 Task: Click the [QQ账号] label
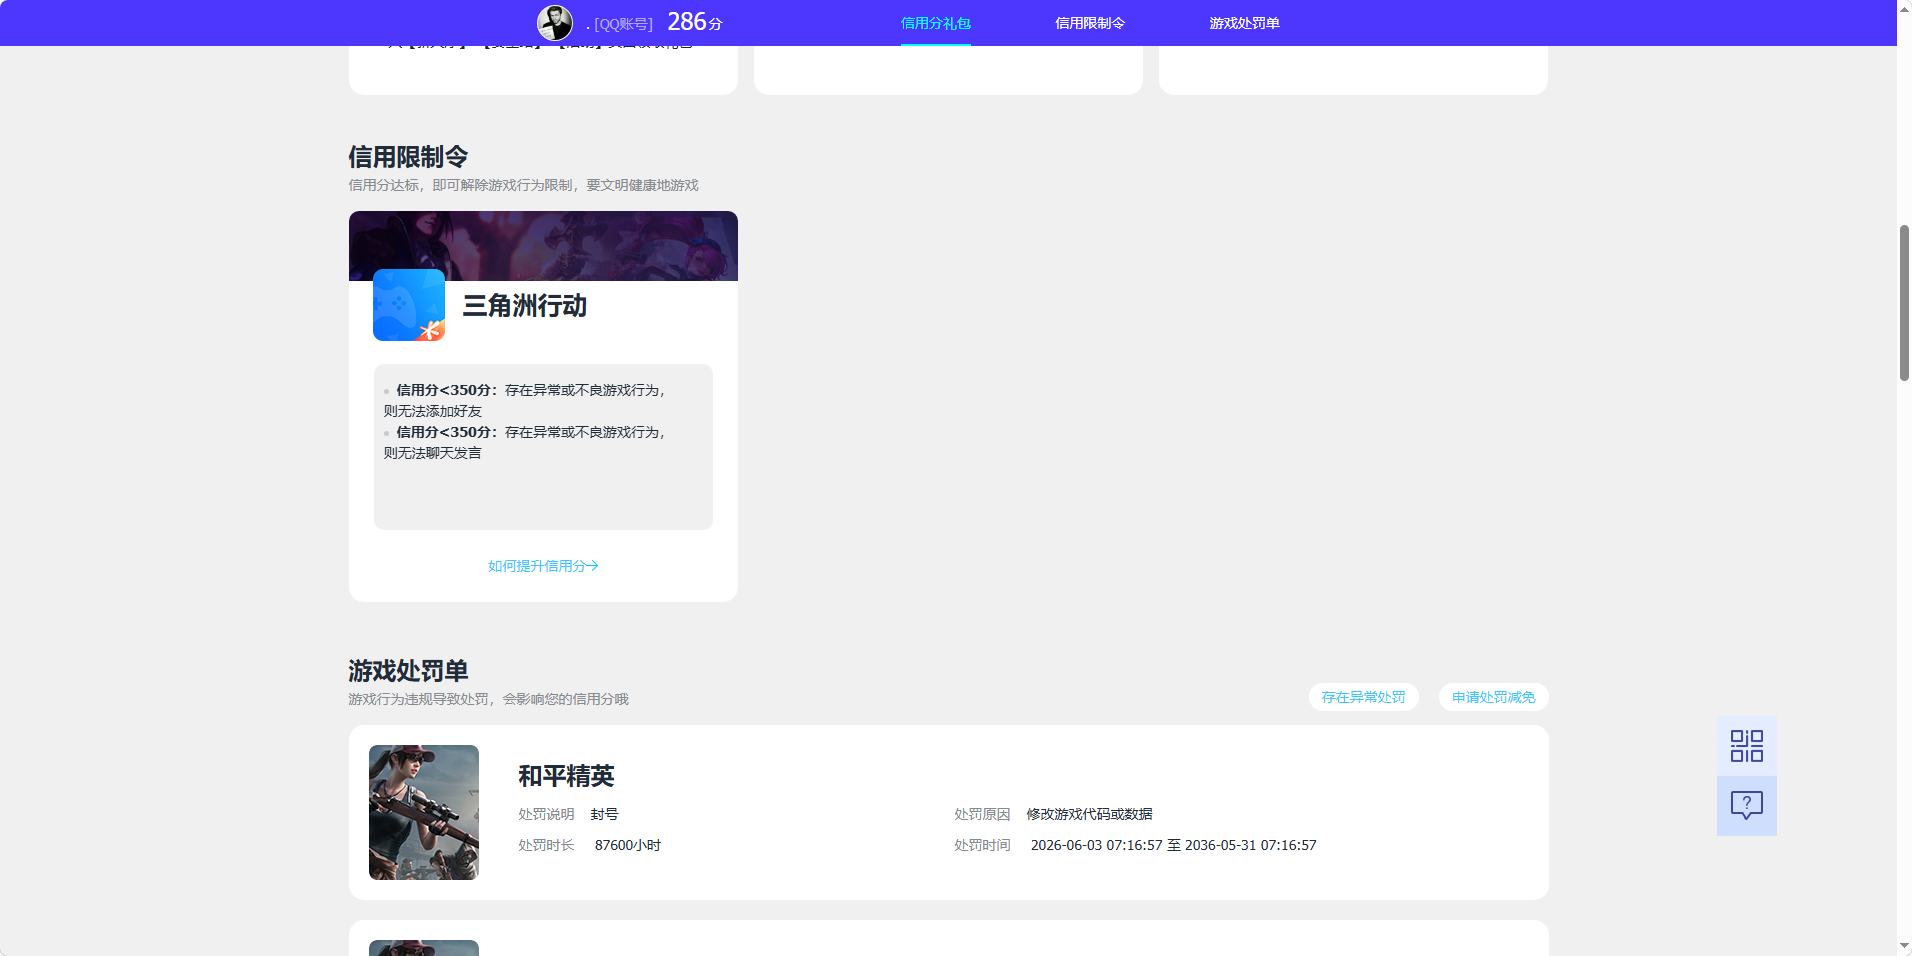(623, 24)
